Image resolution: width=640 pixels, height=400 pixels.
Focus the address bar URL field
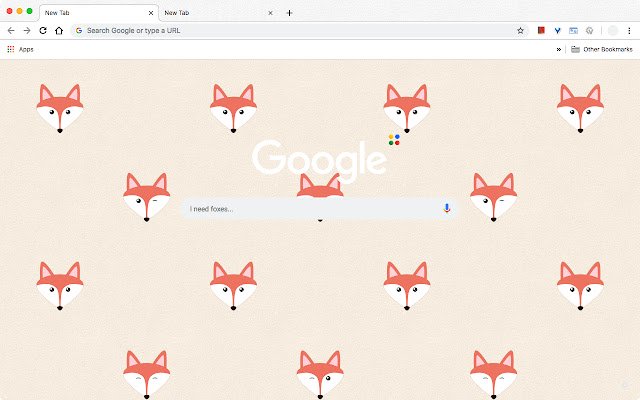[300, 31]
